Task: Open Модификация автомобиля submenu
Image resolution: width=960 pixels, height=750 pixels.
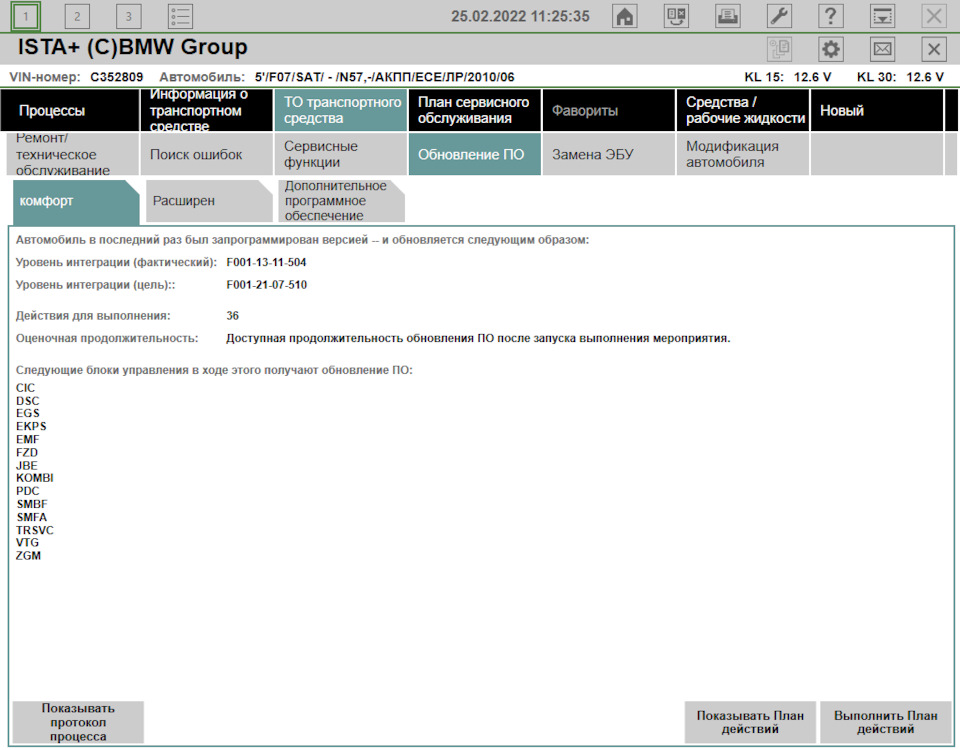Action: click(x=743, y=154)
